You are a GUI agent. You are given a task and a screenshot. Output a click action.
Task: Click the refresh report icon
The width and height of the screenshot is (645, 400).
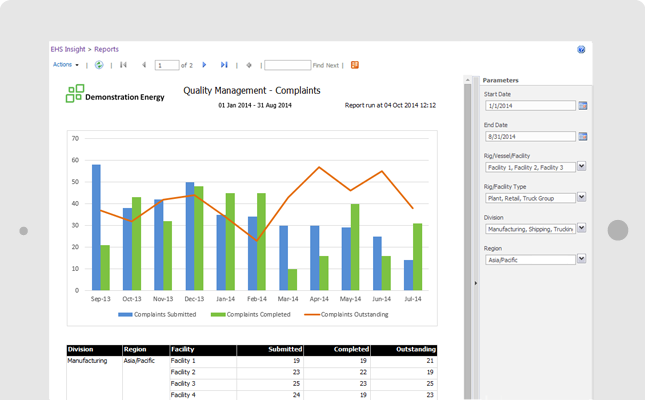coord(99,65)
